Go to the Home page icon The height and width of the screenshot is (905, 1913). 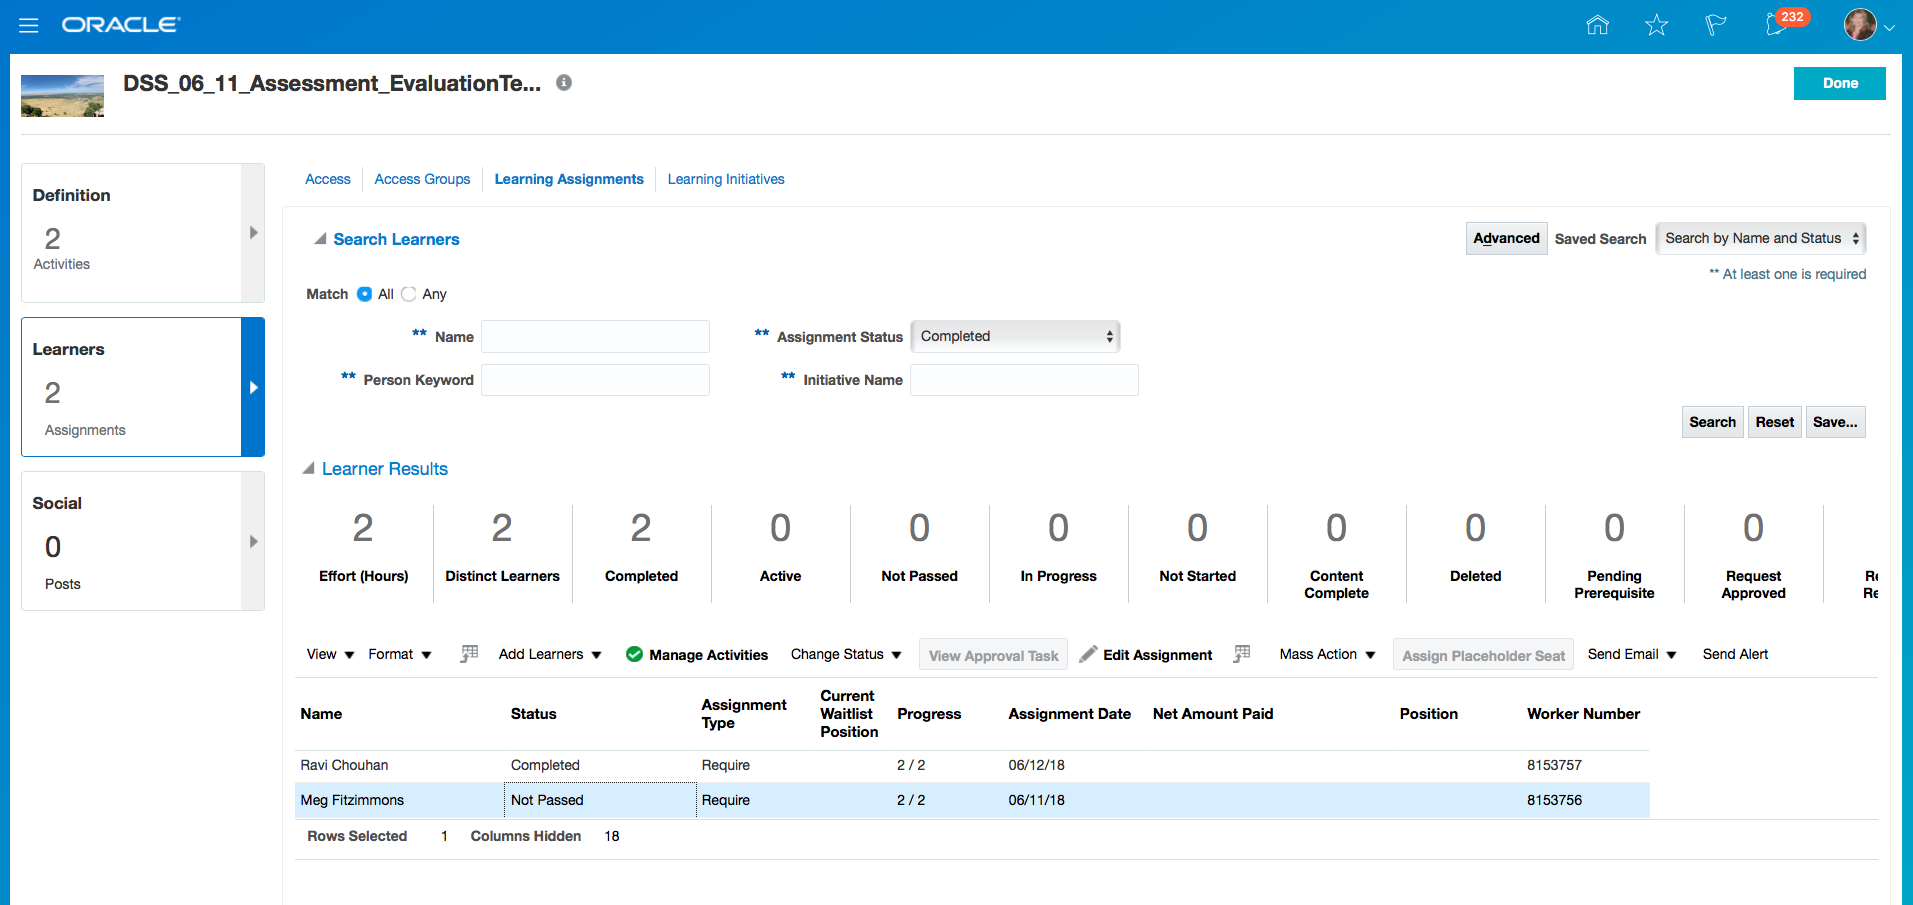(x=1597, y=25)
